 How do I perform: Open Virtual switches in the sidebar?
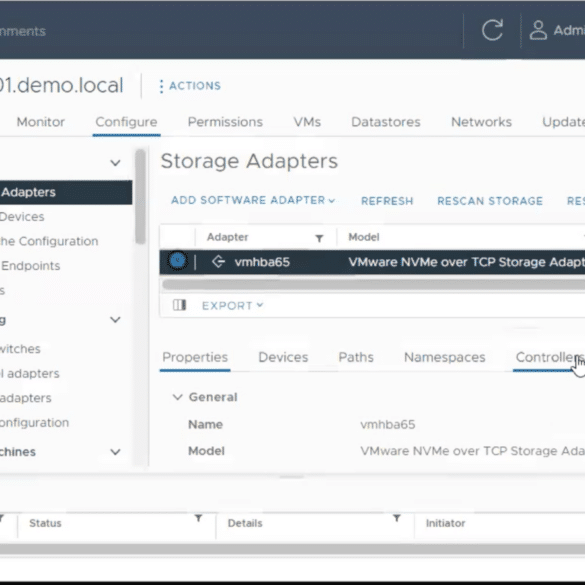(x=20, y=349)
